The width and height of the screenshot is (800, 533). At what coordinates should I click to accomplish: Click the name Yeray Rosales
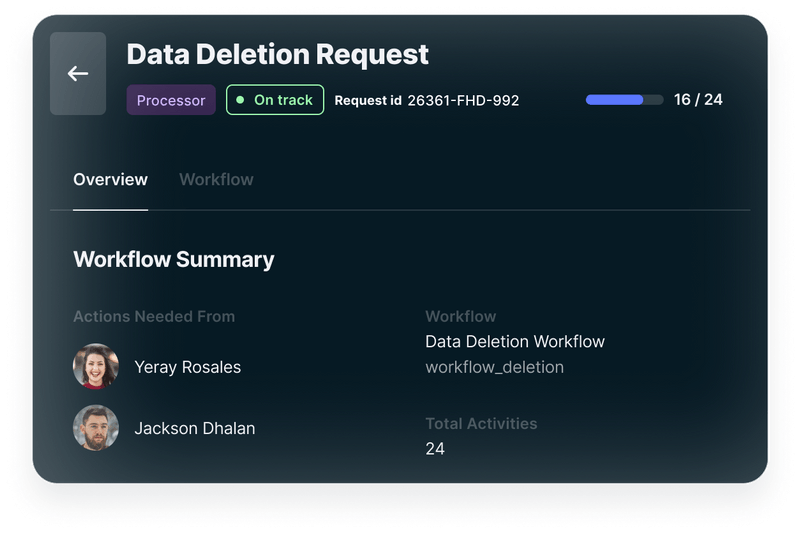coord(188,367)
